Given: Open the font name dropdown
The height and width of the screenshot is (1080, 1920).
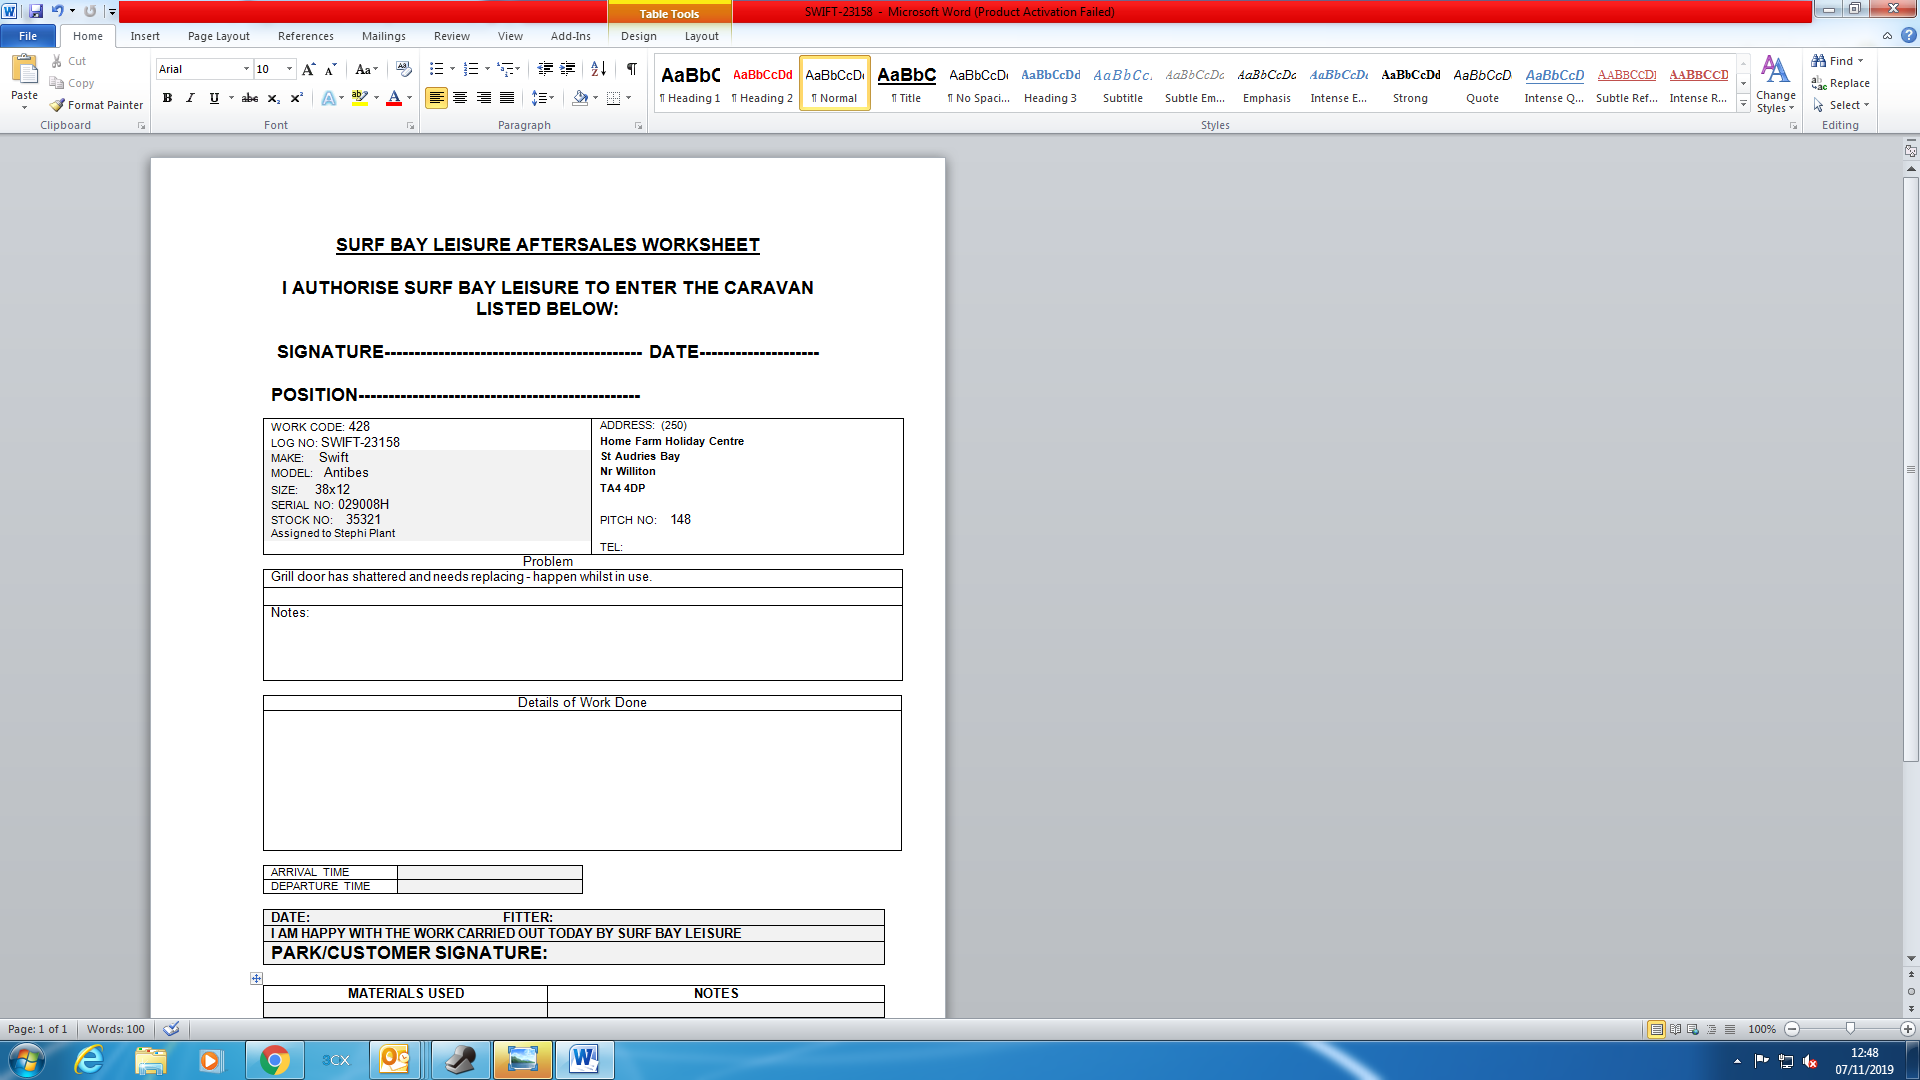Looking at the screenshot, I should point(246,69).
